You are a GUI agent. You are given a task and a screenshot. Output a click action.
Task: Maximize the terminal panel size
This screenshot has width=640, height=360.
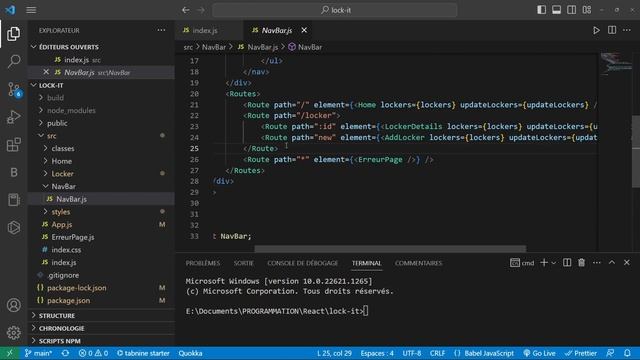(611, 263)
